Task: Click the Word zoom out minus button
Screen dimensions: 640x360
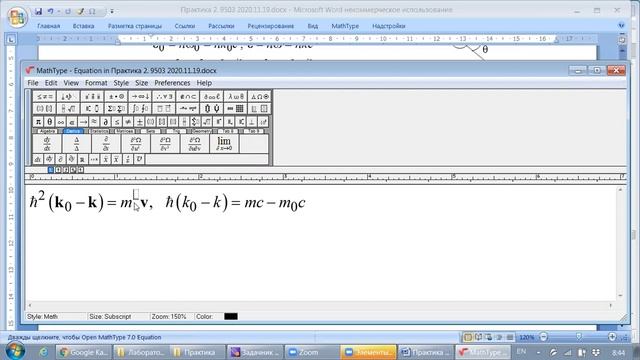Action: [543, 337]
